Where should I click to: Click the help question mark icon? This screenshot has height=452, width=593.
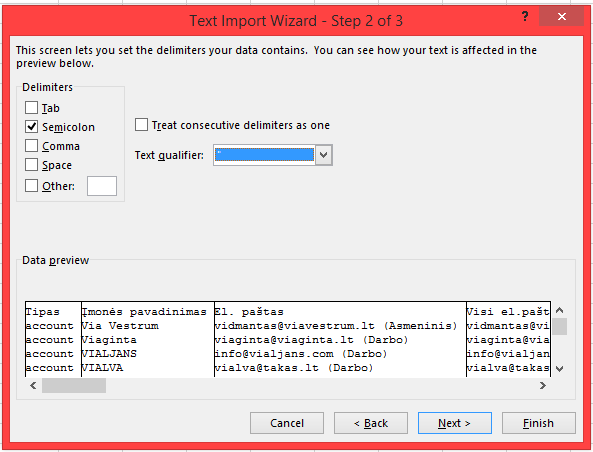click(525, 17)
